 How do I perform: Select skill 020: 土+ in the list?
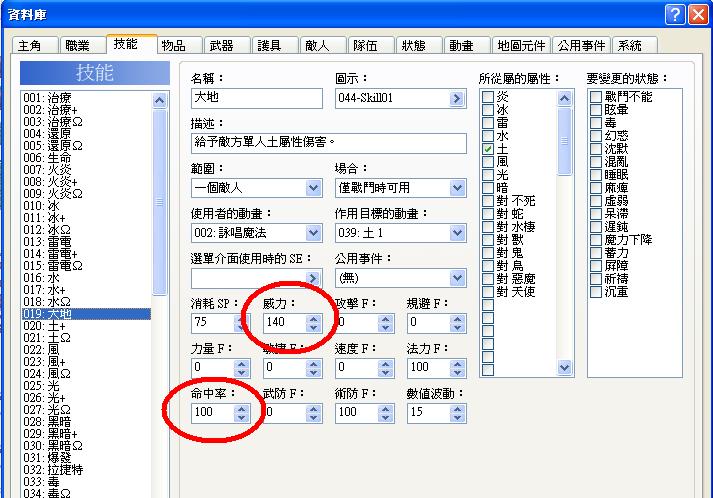(86, 326)
